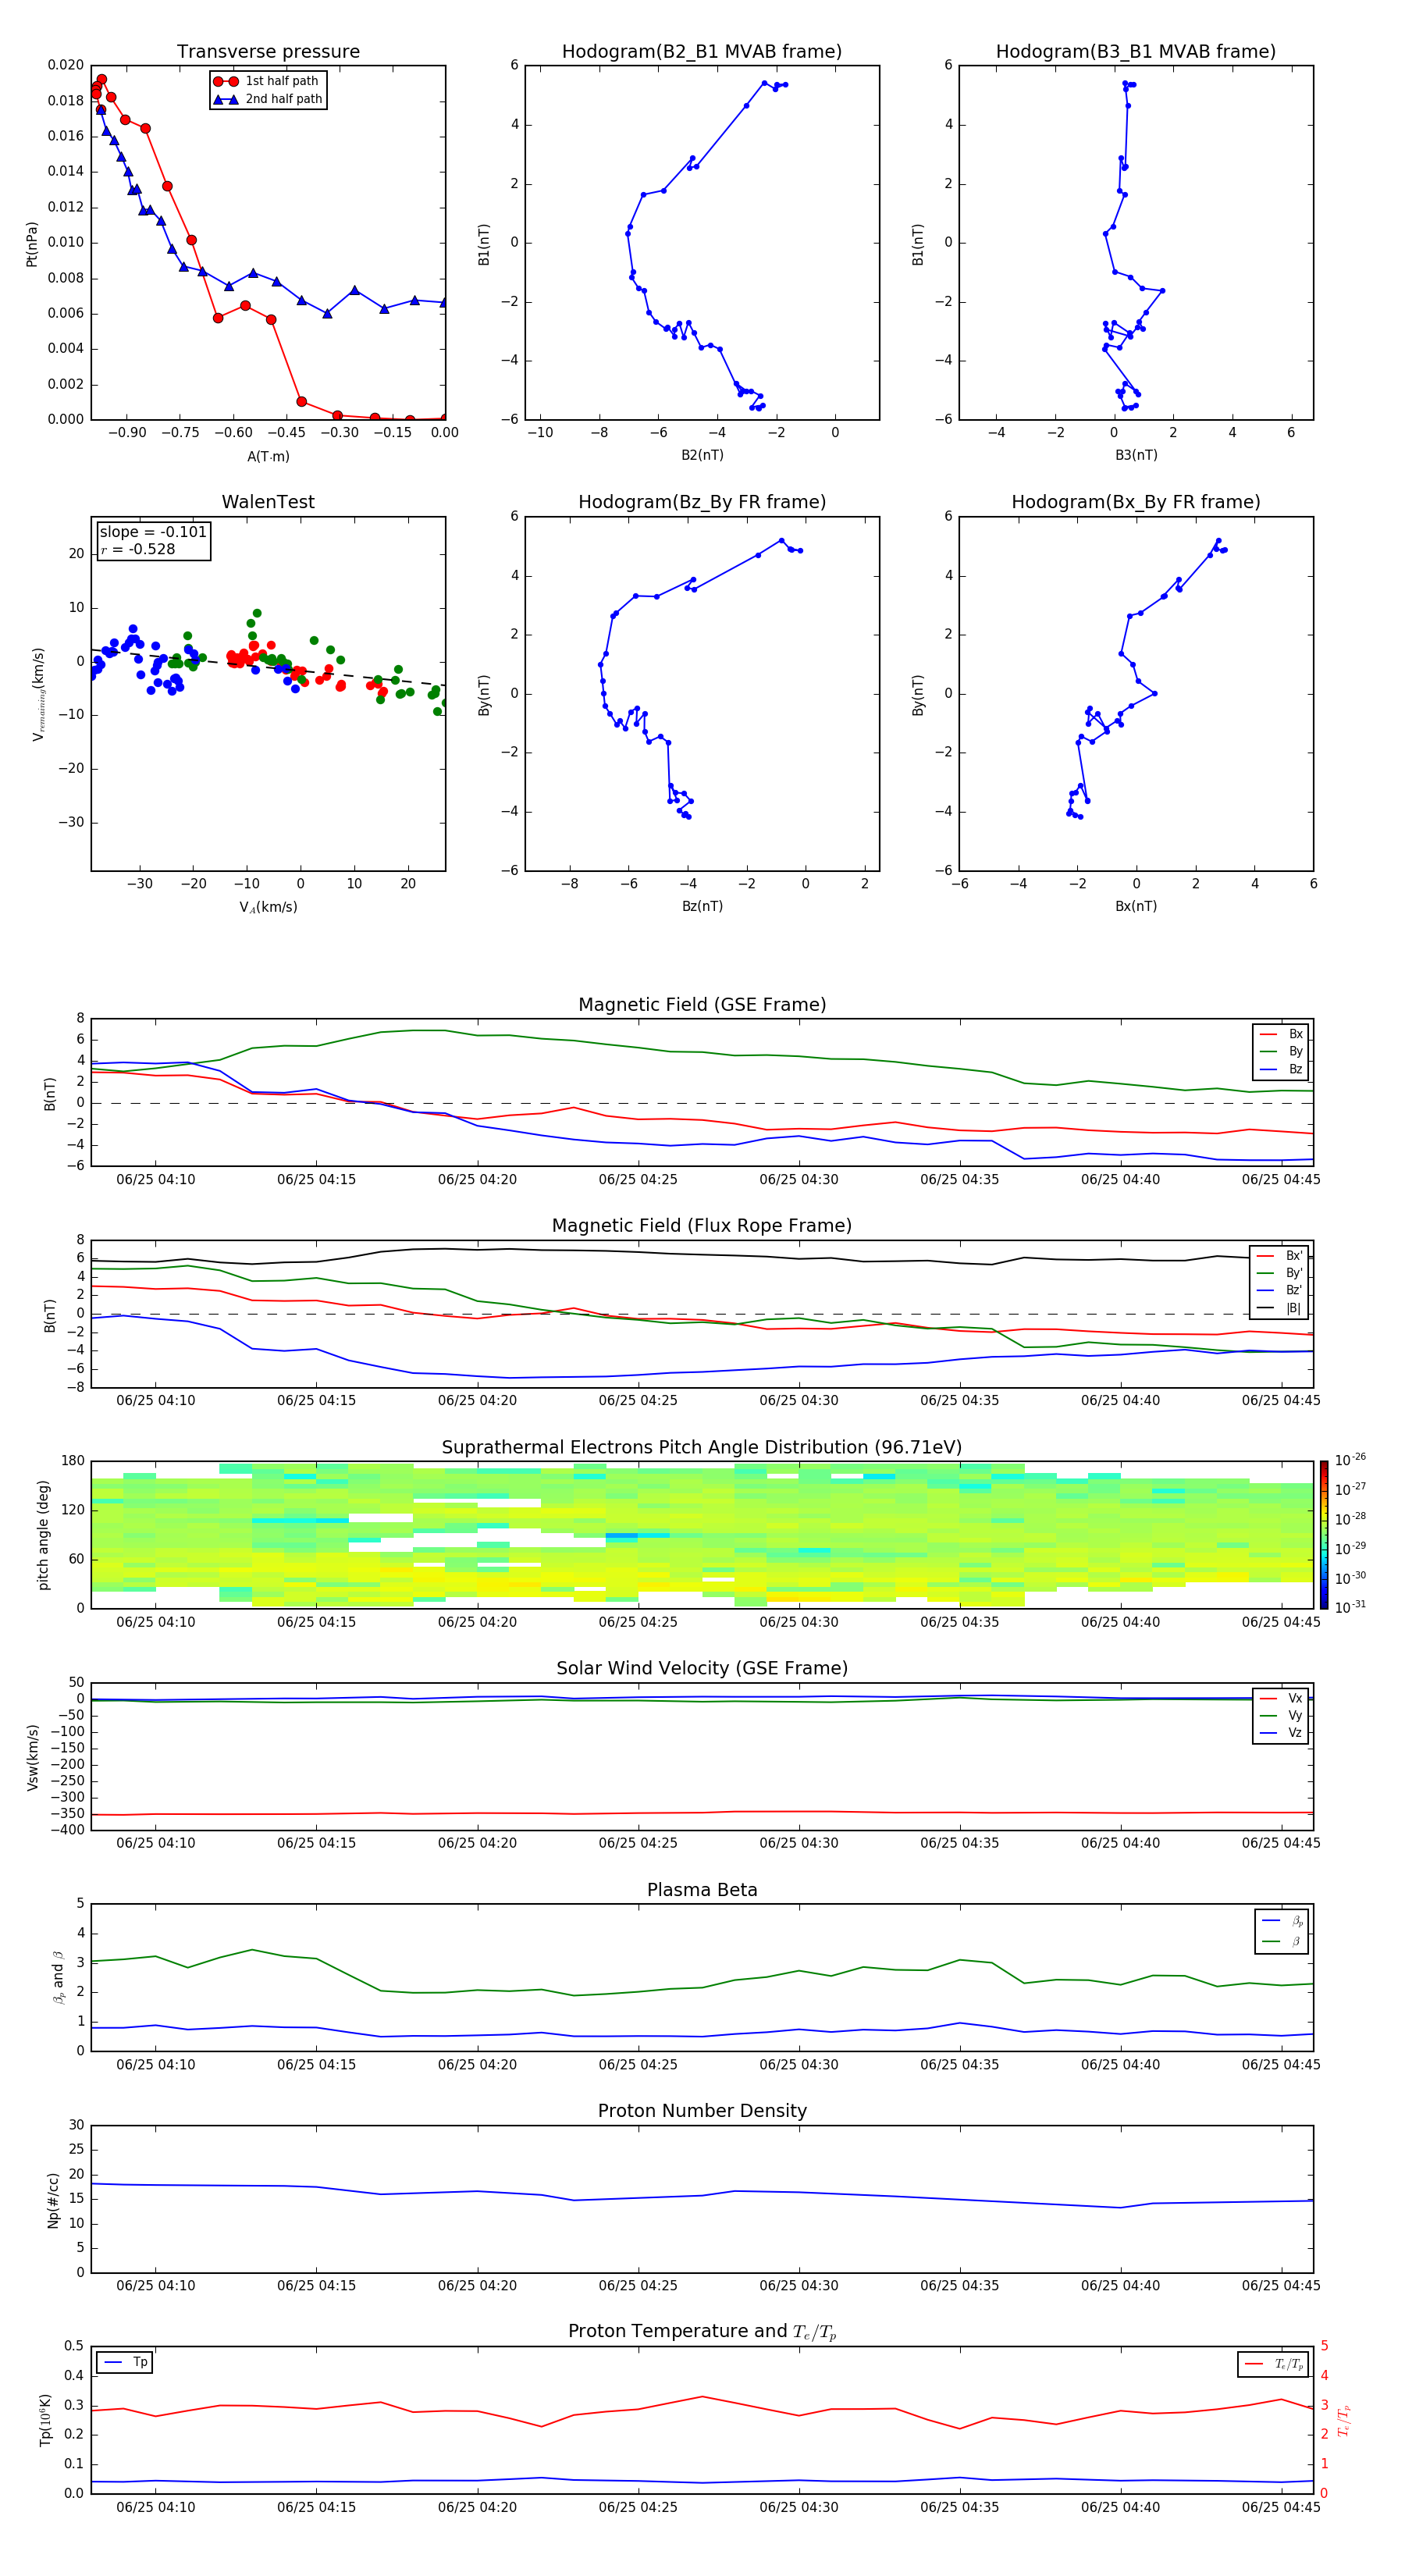1405x2576 pixels.
Task: Select the β entry in Plasma Beta legend
Action: [x=1282, y=1941]
